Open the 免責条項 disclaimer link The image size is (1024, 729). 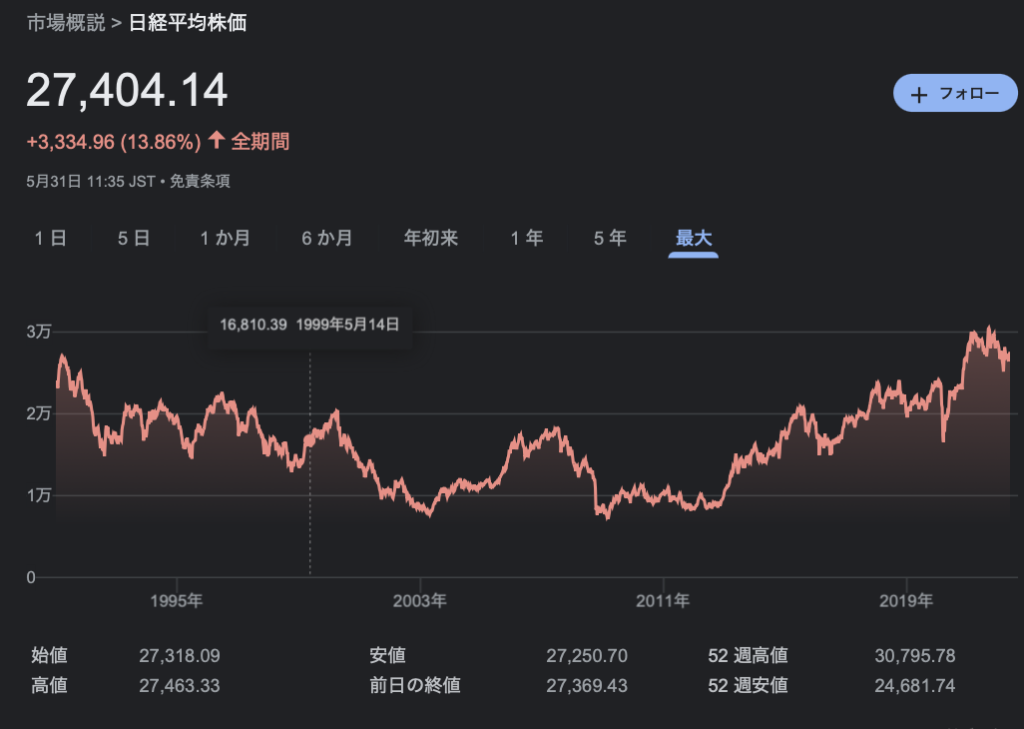[200, 181]
